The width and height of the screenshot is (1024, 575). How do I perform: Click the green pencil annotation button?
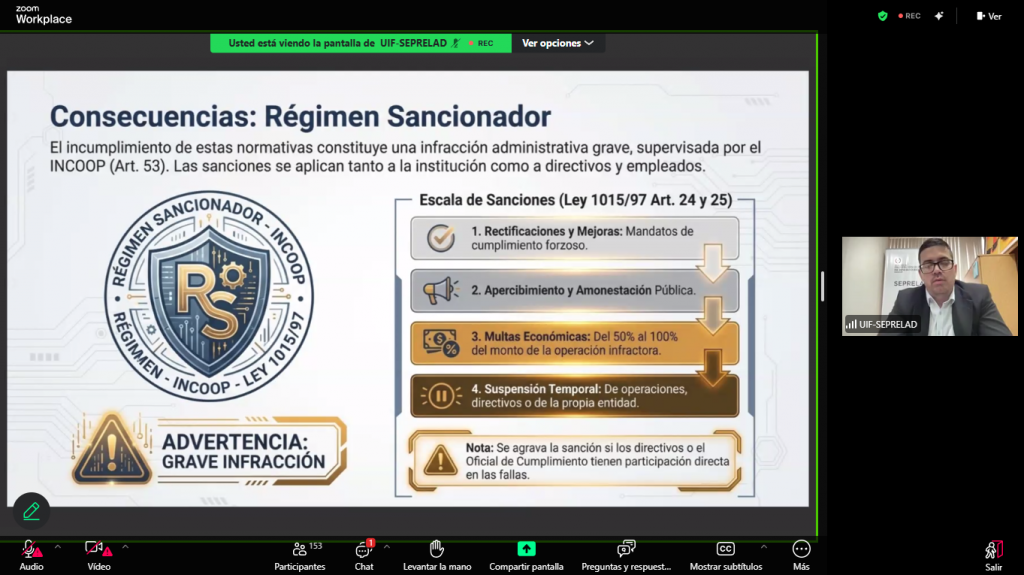click(x=31, y=511)
